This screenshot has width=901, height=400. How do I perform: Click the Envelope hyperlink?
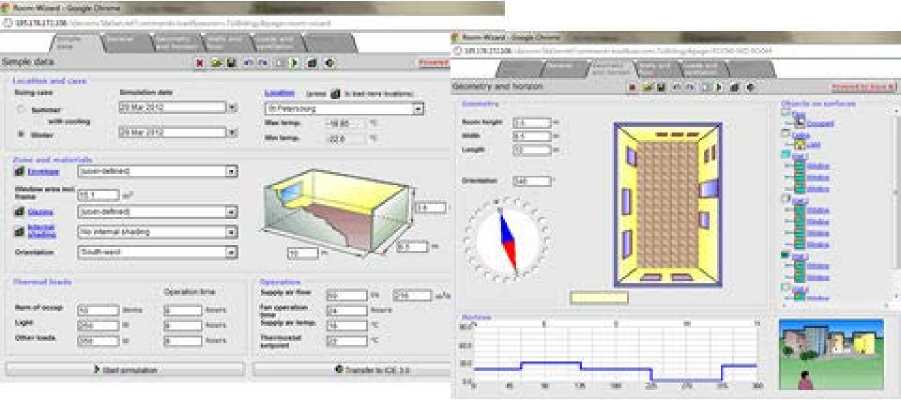[44, 171]
